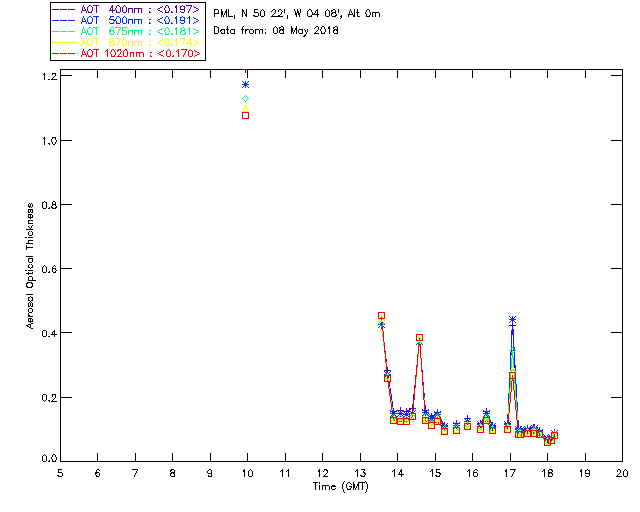Pick the yellow AOT 870nm legend entry
Viewport: 640px width, 512px height.
pyautogui.click(x=127, y=42)
